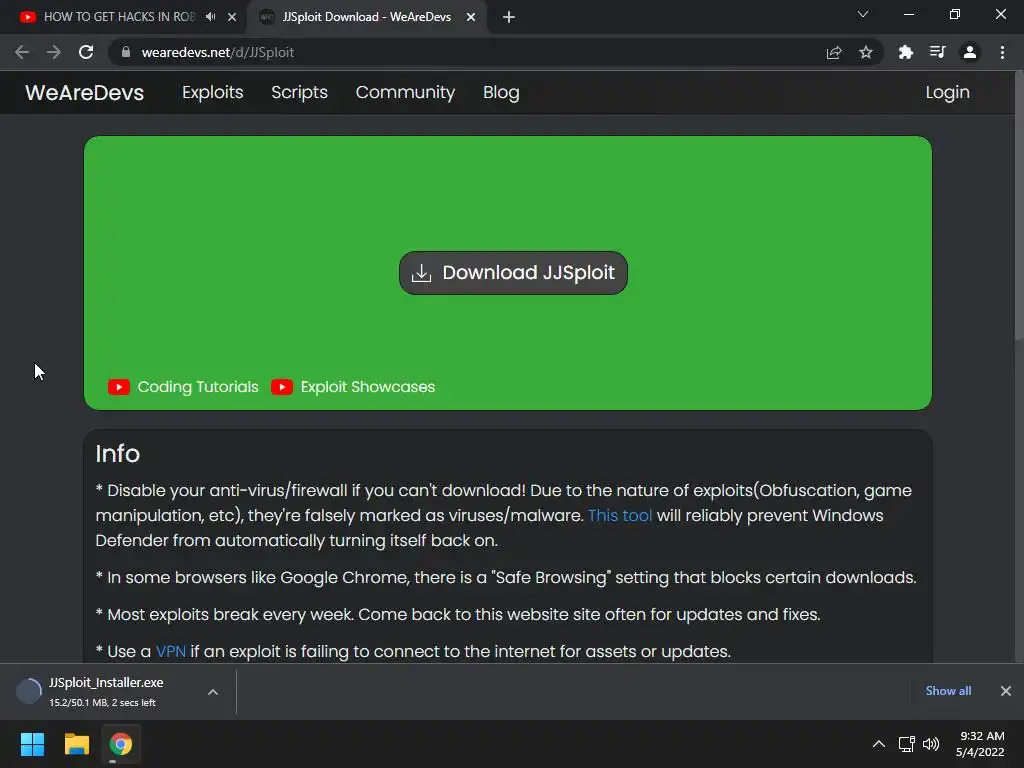The height and width of the screenshot is (768, 1024).
Task: Click the YouTube icon beside Exploit Showcases
Action: click(x=281, y=387)
